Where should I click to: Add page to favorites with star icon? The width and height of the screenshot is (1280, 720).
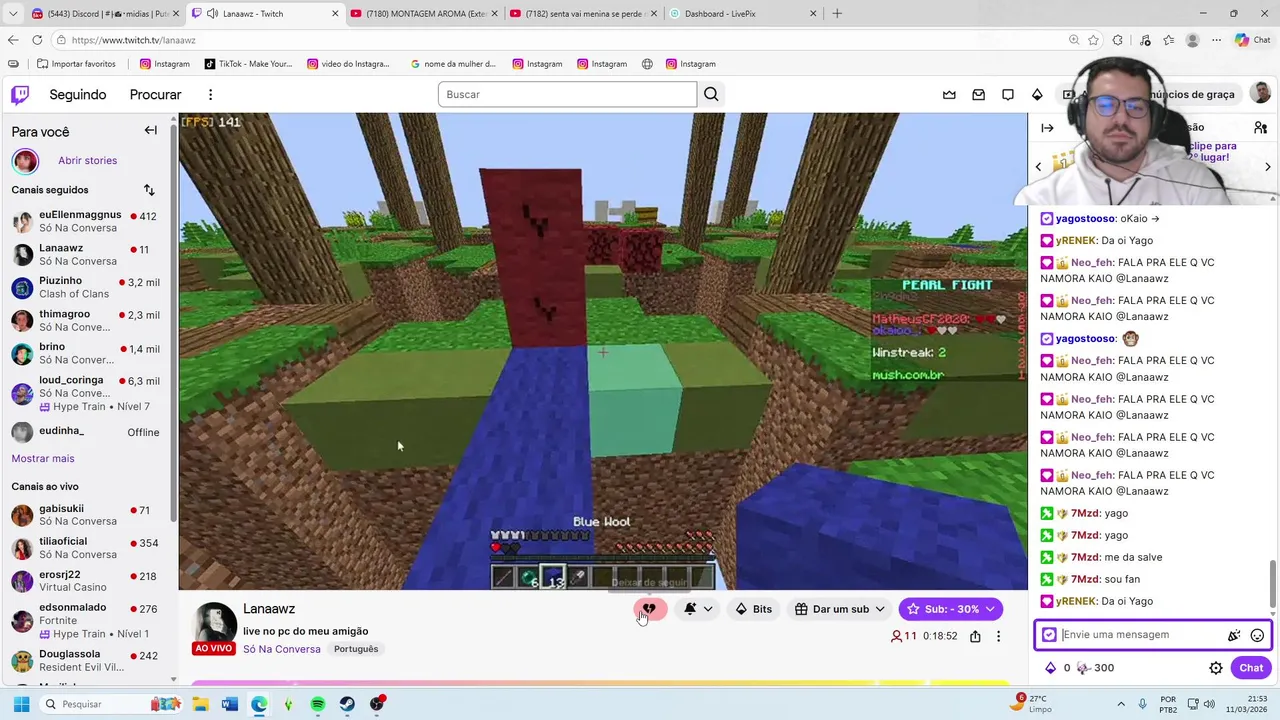click(x=1095, y=40)
